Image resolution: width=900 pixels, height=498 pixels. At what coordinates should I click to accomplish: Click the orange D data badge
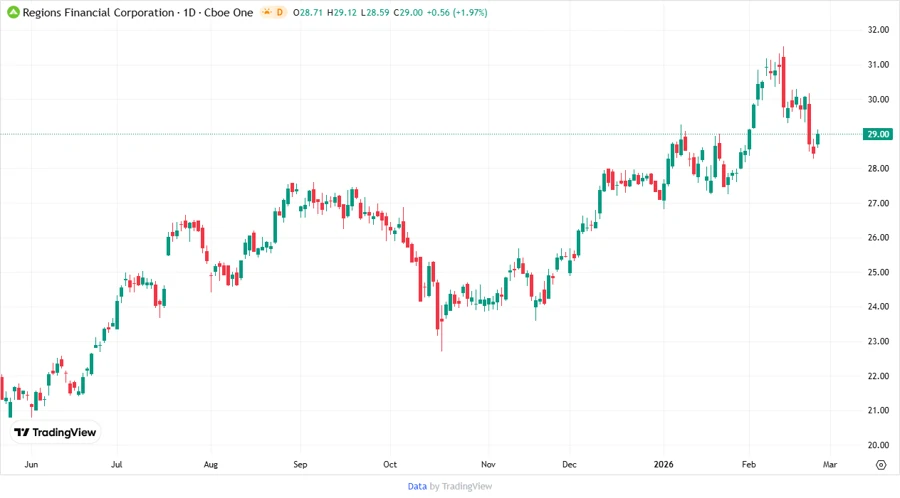(x=280, y=12)
